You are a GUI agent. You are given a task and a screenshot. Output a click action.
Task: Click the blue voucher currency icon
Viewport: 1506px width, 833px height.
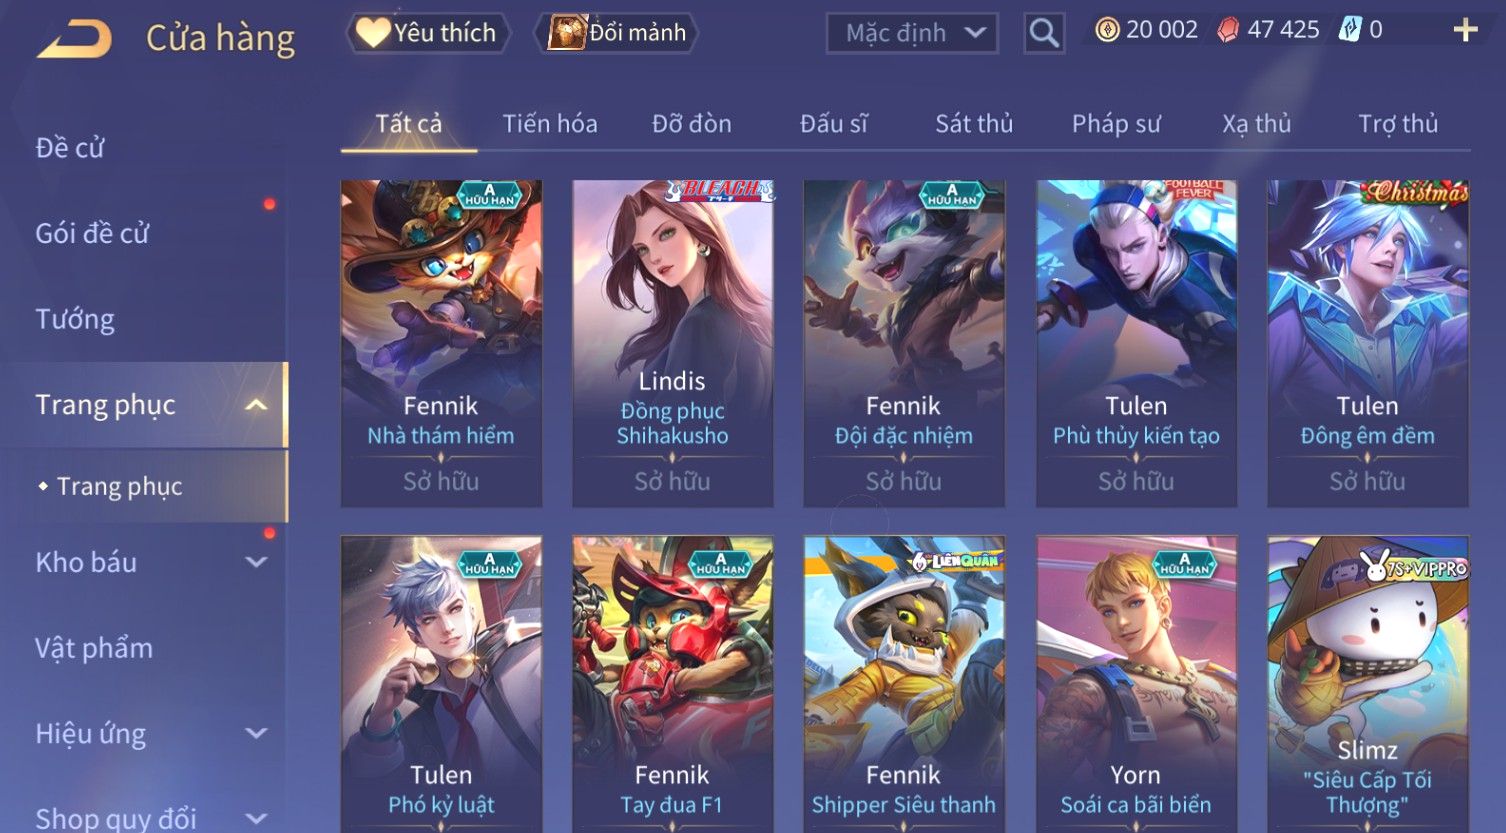[x=1351, y=30]
